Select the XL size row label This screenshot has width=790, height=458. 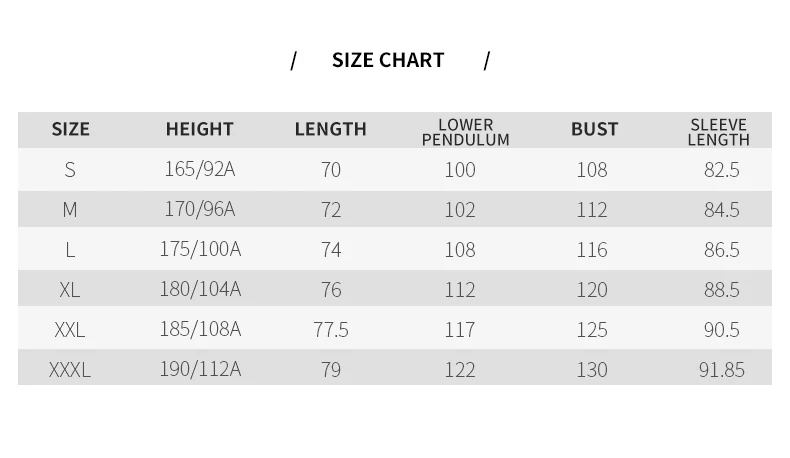click(x=70, y=290)
